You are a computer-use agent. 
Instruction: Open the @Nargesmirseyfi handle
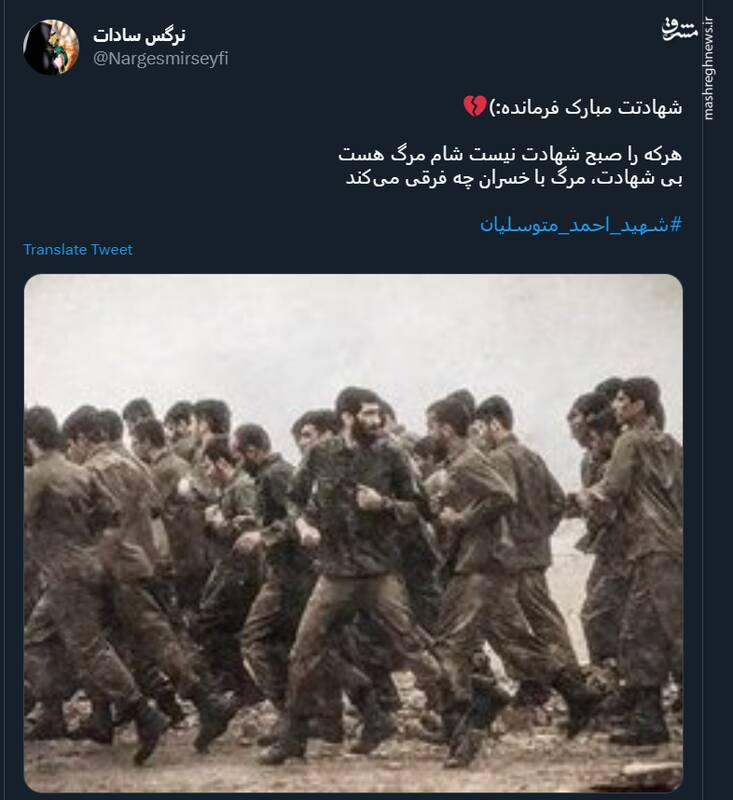(161, 59)
